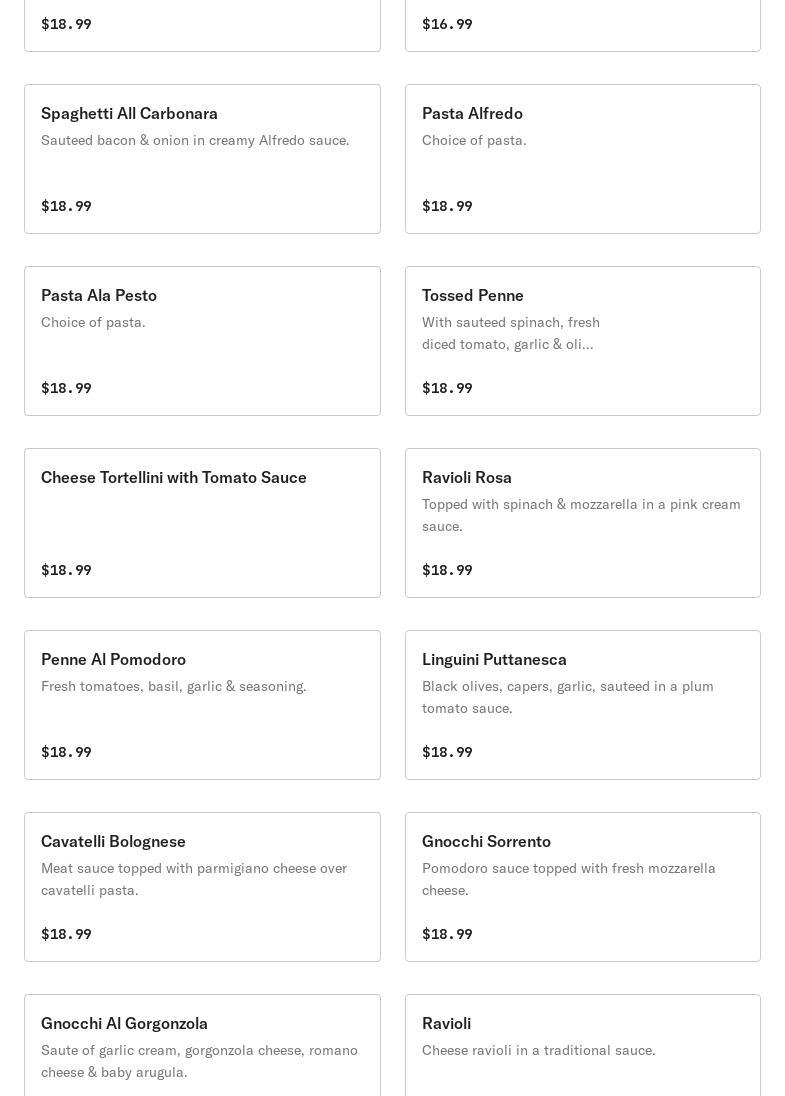Click the Ravioli Rosa pink cream description
The height and width of the screenshot is (1096, 785).
(581, 515)
